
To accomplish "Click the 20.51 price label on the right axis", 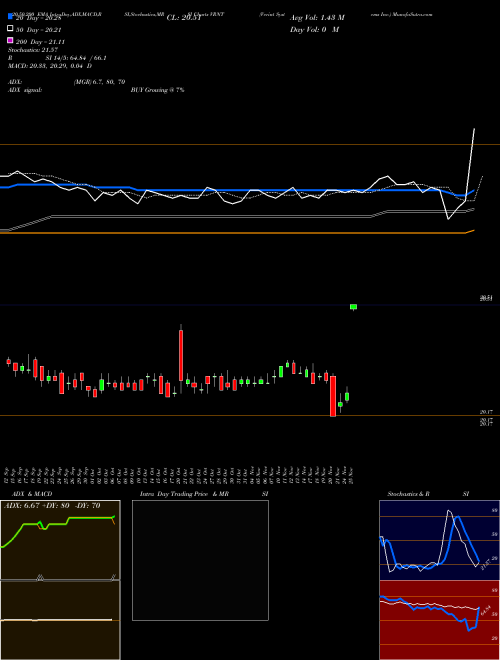I will [486, 298].
